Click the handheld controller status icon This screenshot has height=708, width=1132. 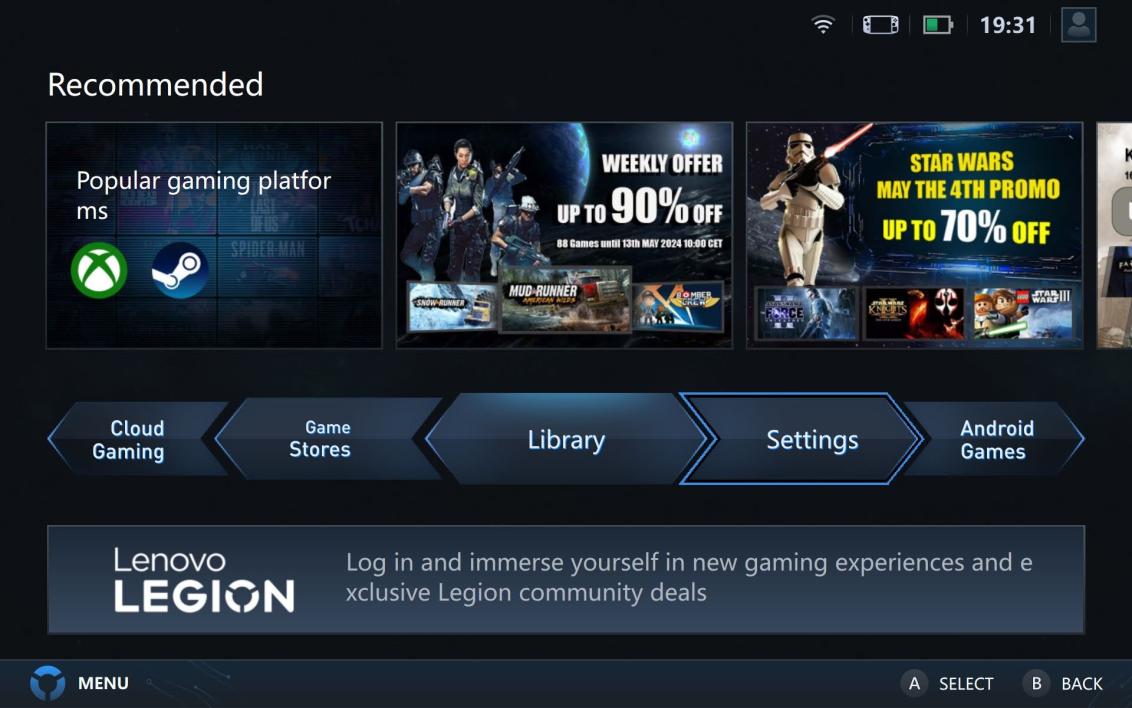881,25
